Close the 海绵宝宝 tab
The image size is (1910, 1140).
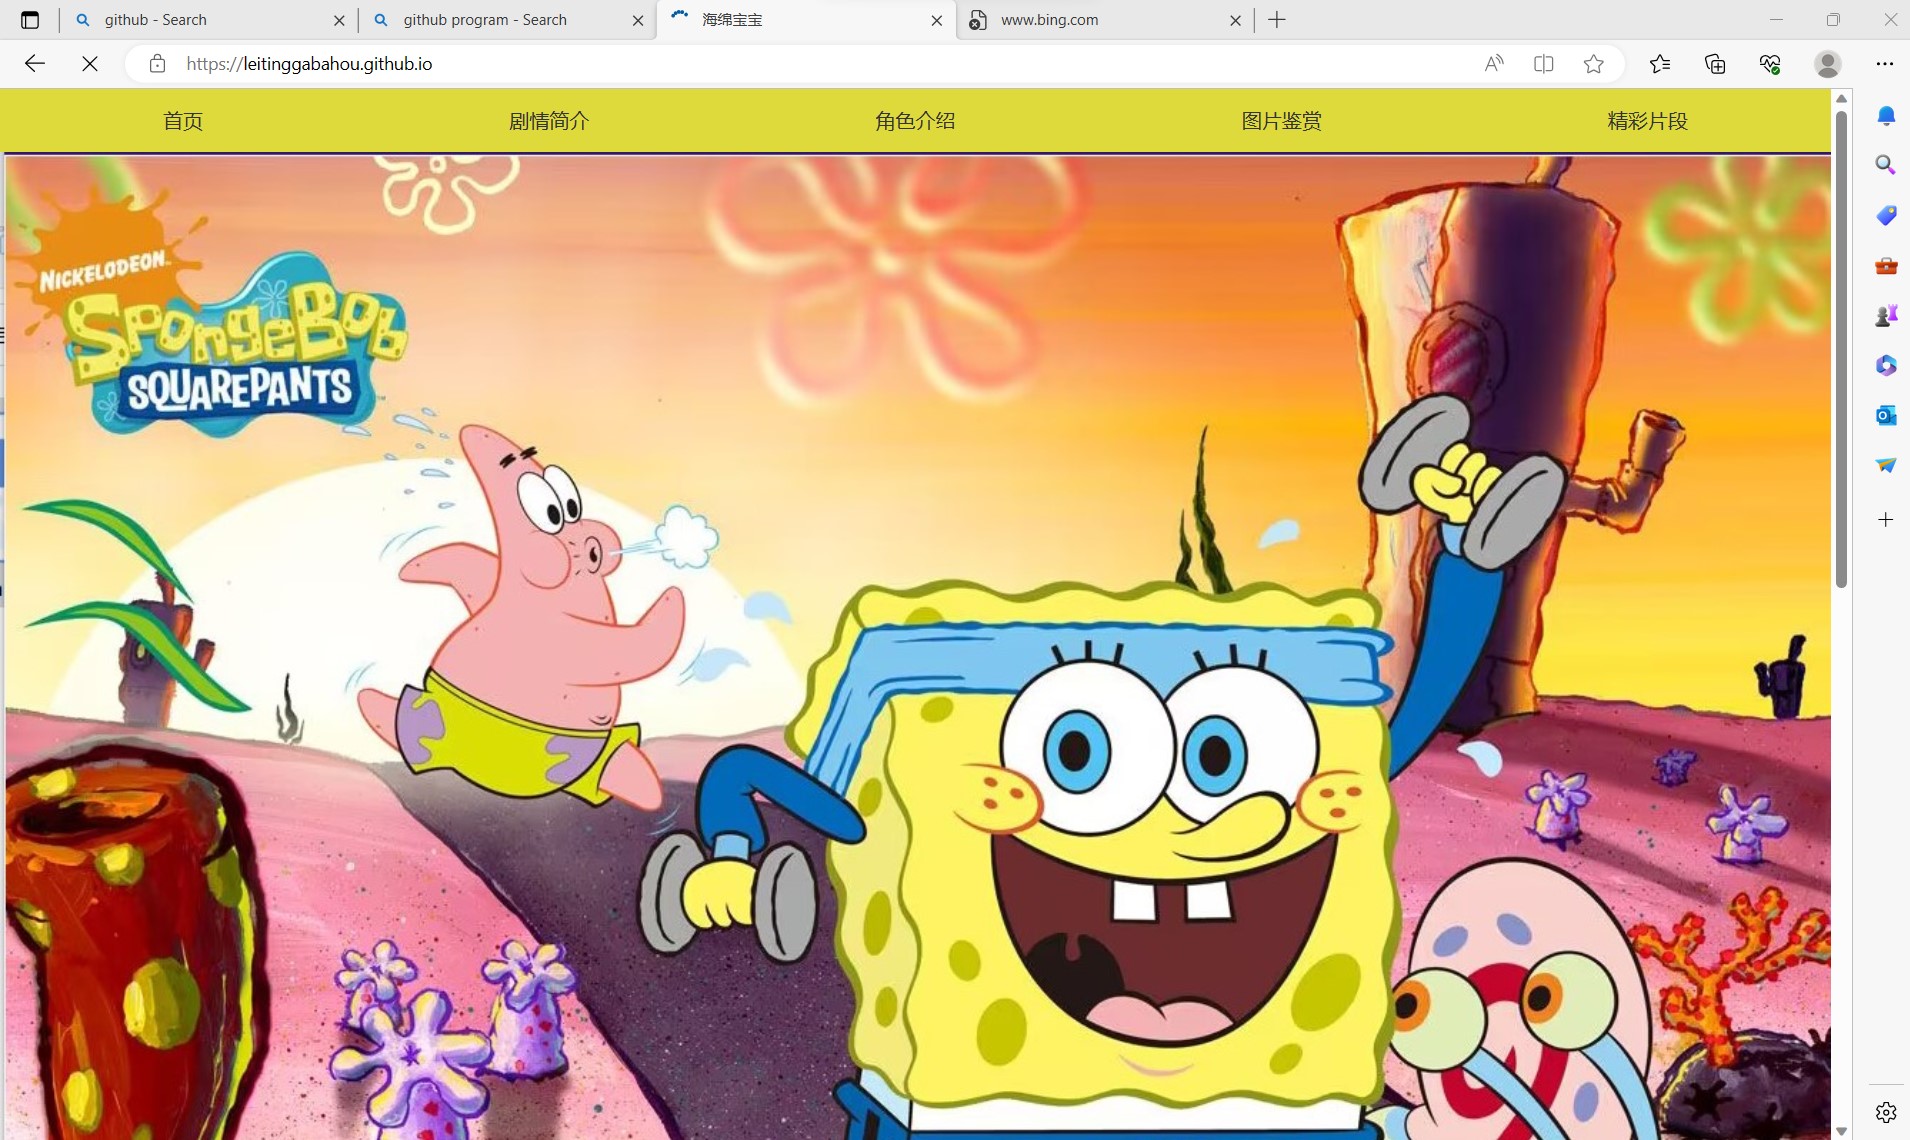(x=937, y=20)
